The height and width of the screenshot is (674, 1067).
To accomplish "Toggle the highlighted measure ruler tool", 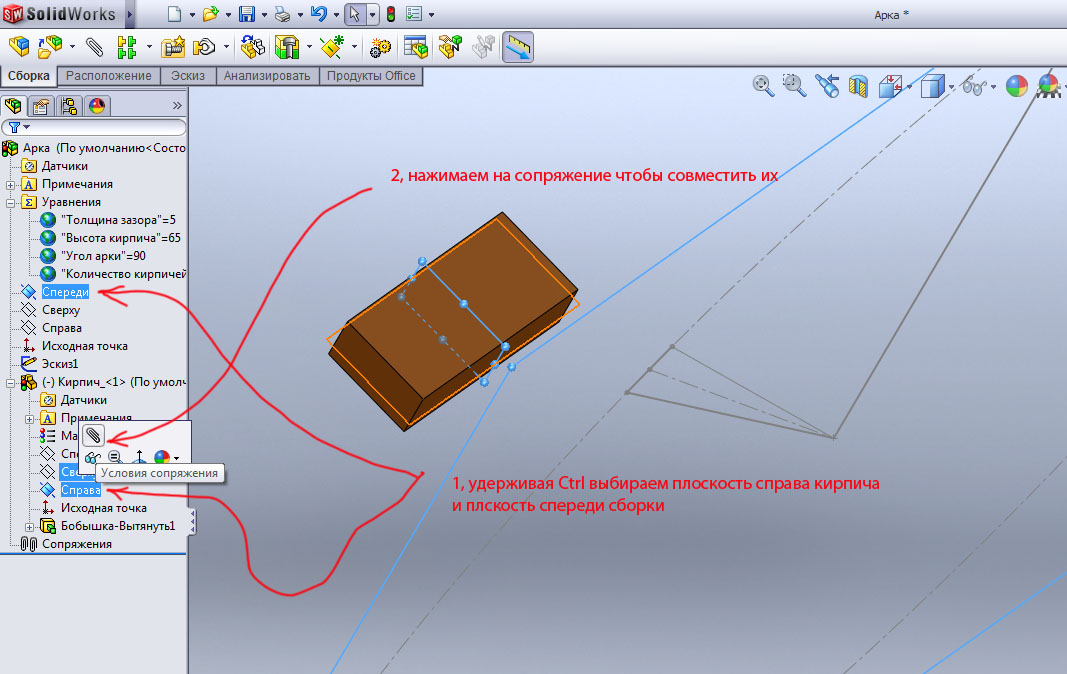I will point(517,47).
